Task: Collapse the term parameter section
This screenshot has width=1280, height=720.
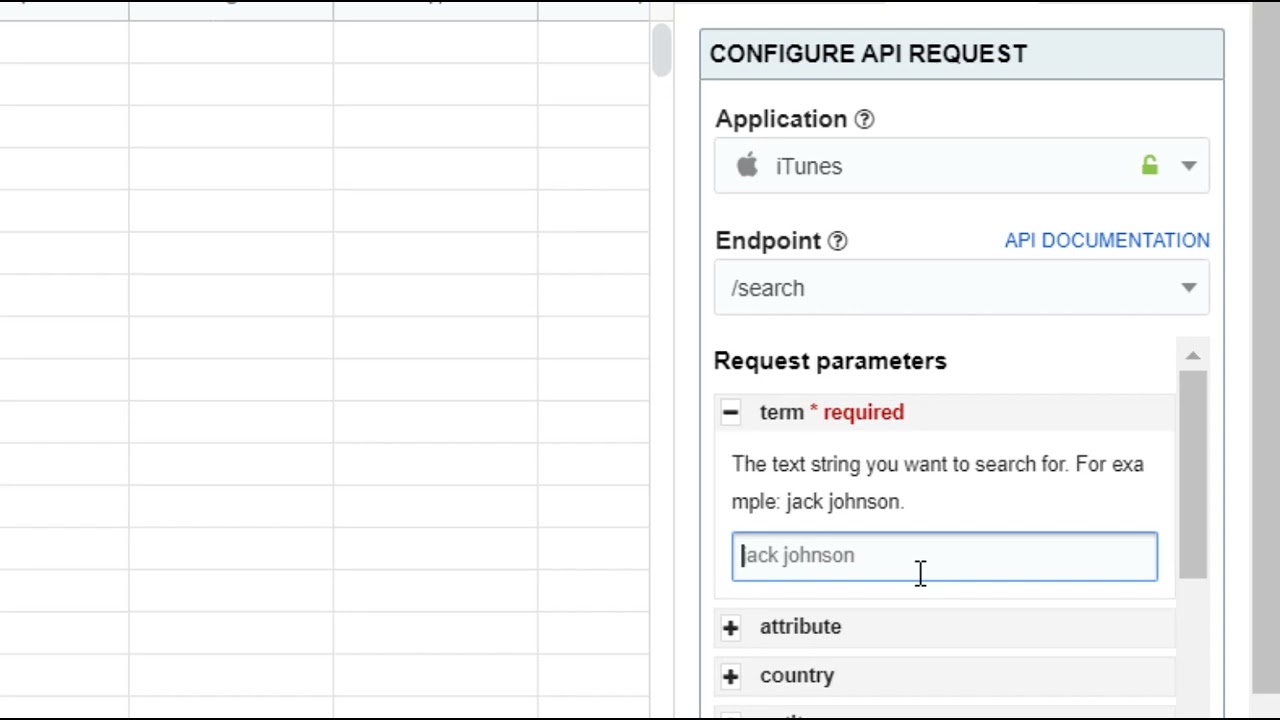Action: (730, 412)
